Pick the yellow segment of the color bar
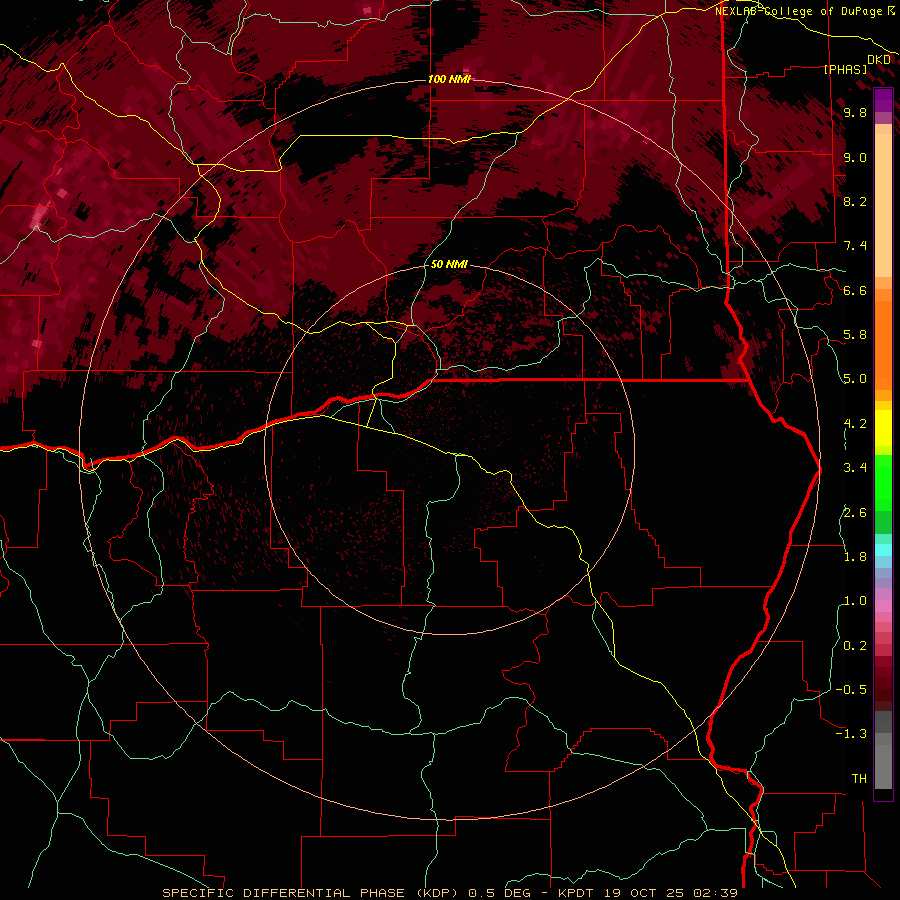Viewport: 900px width, 900px height. point(883,428)
